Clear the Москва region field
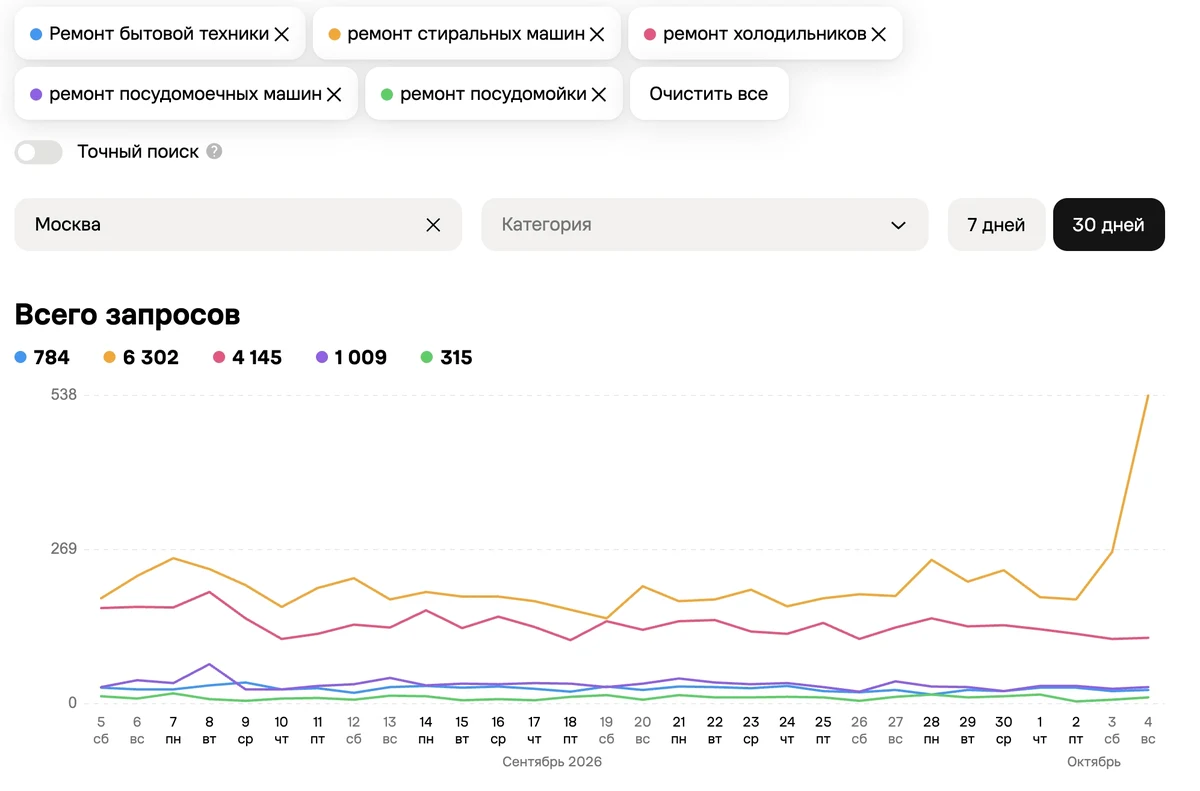Viewport: 1200px width, 791px height. [433, 225]
